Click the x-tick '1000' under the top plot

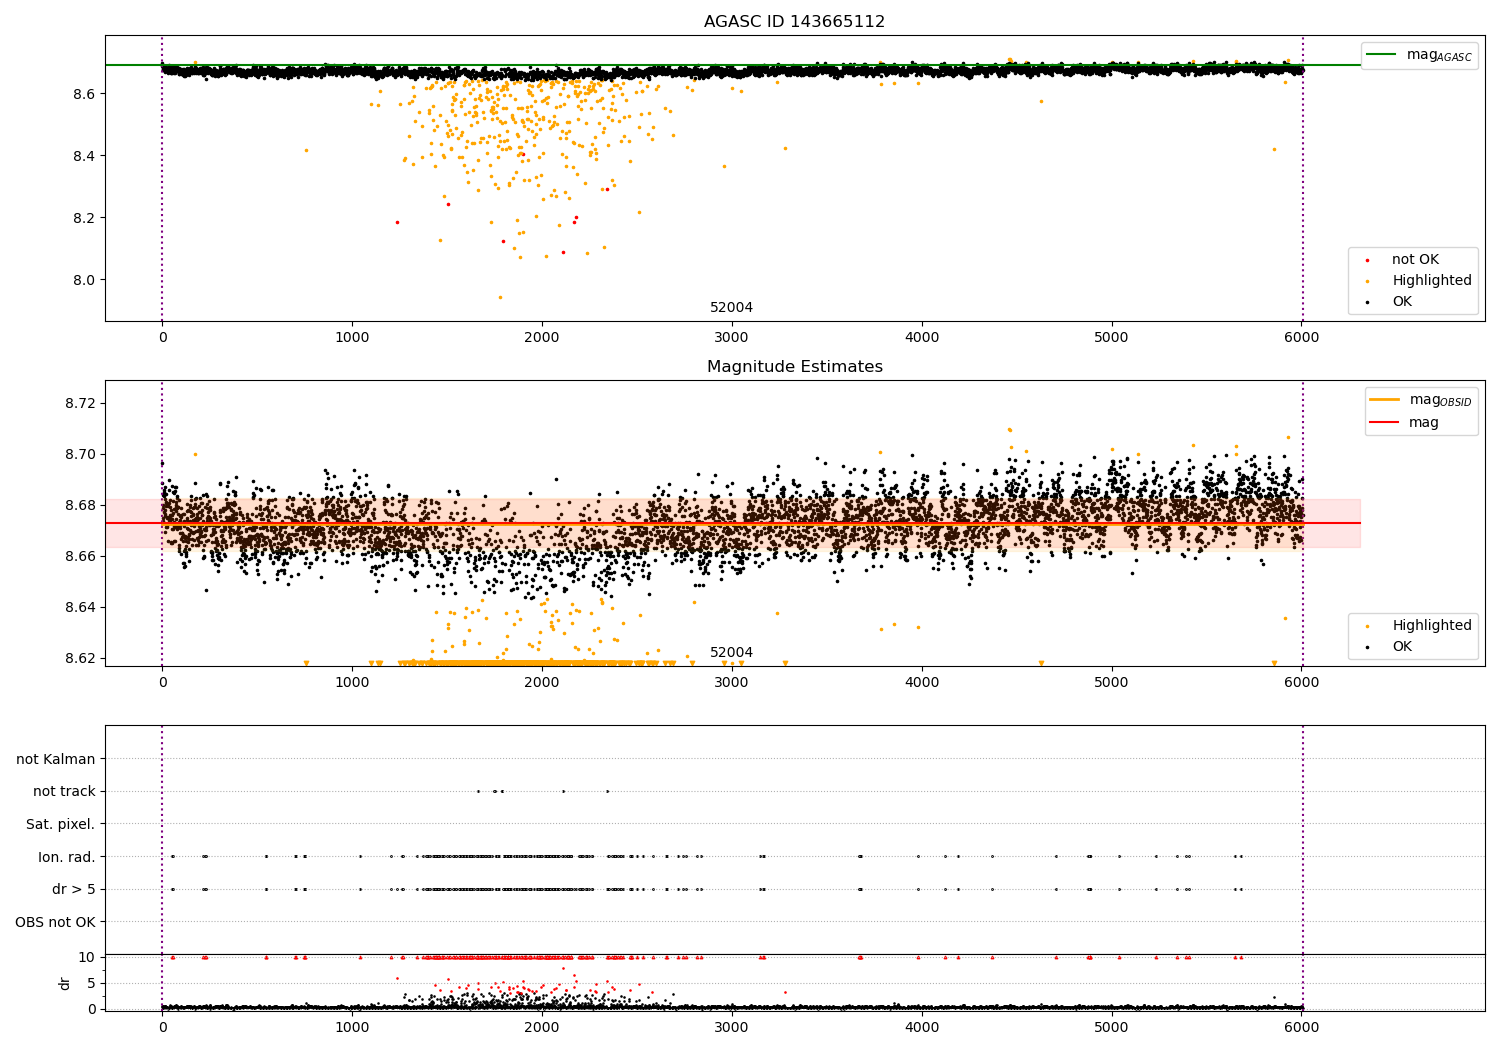pyautogui.click(x=352, y=338)
